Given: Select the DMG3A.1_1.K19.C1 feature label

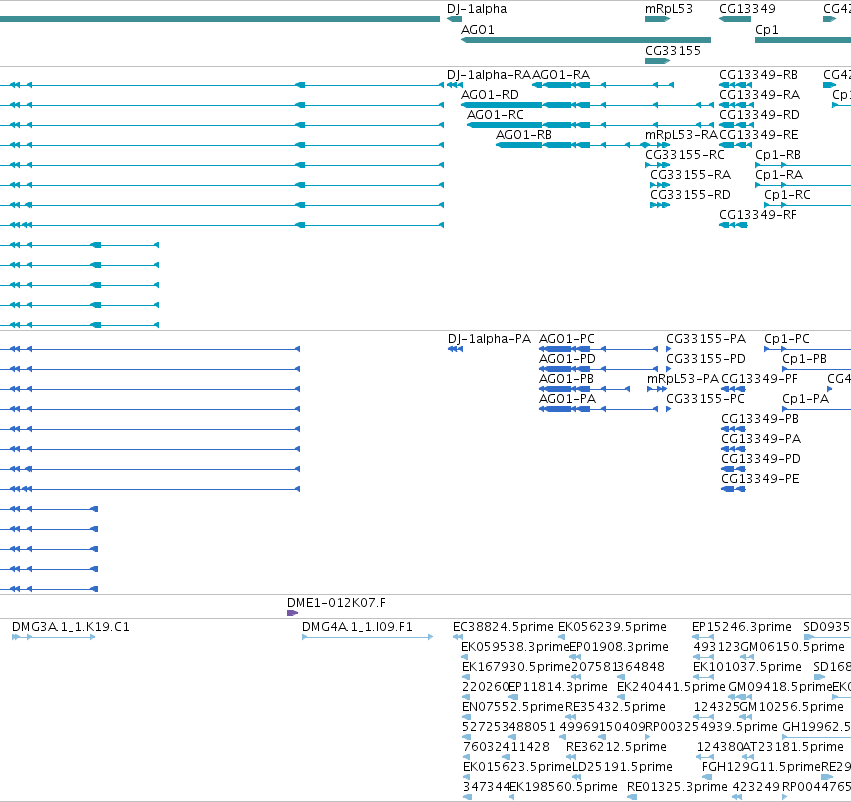Looking at the screenshot, I should pyautogui.click(x=71, y=627).
